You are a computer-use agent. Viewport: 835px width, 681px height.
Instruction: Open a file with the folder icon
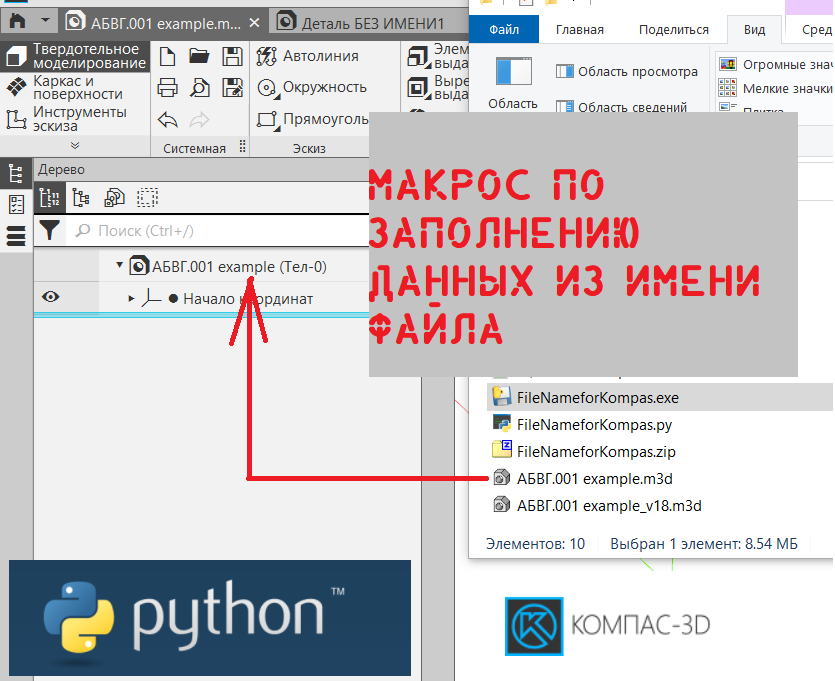click(200, 56)
